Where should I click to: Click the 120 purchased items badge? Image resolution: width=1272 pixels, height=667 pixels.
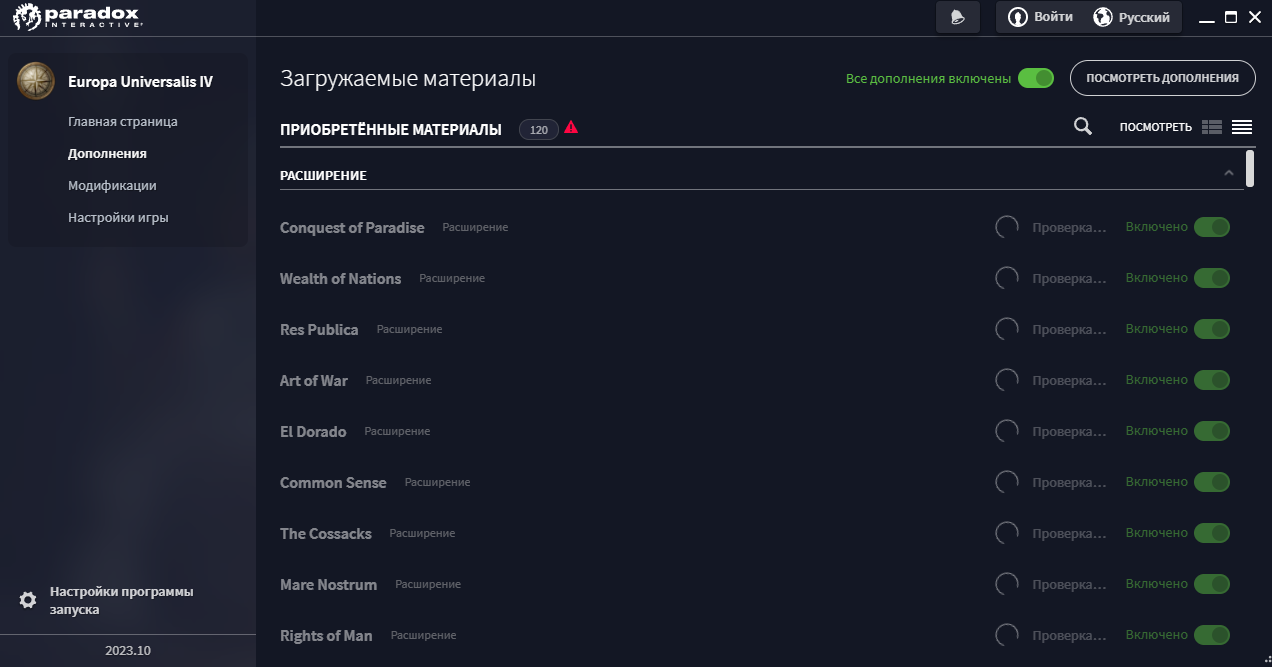539,129
